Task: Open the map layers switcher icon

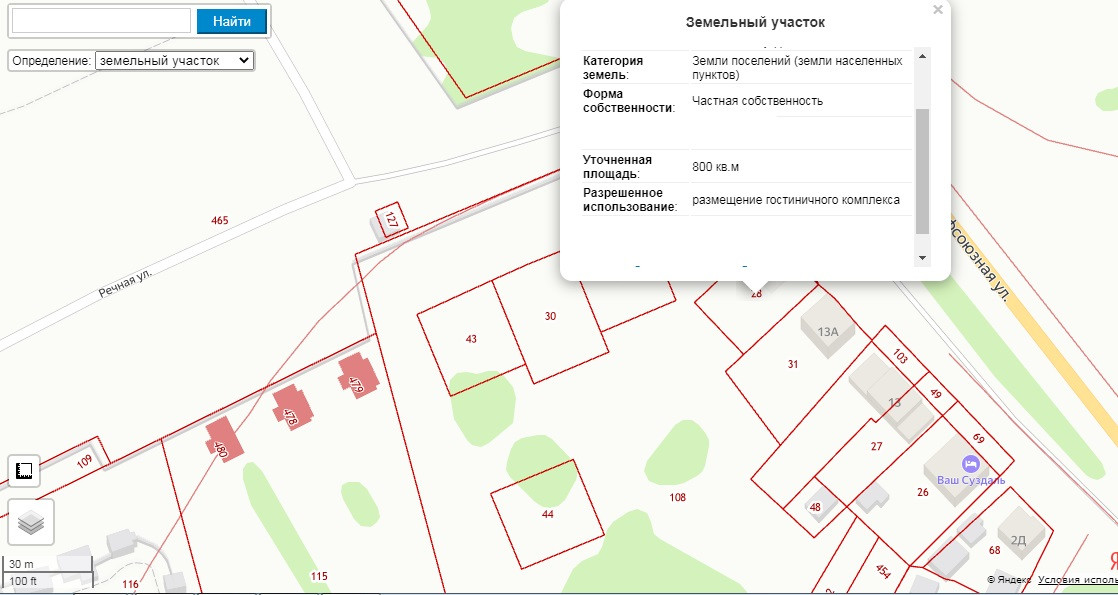Action: pyautogui.click(x=31, y=523)
